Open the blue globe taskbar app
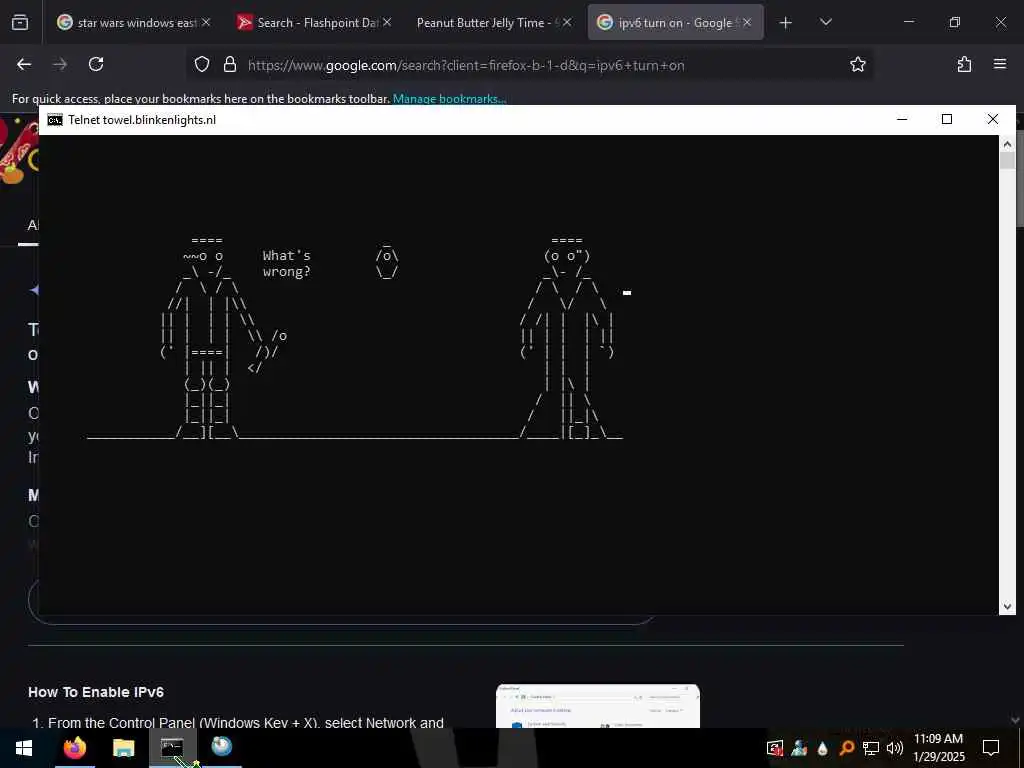 pyautogui.click(x=221, y=747)
